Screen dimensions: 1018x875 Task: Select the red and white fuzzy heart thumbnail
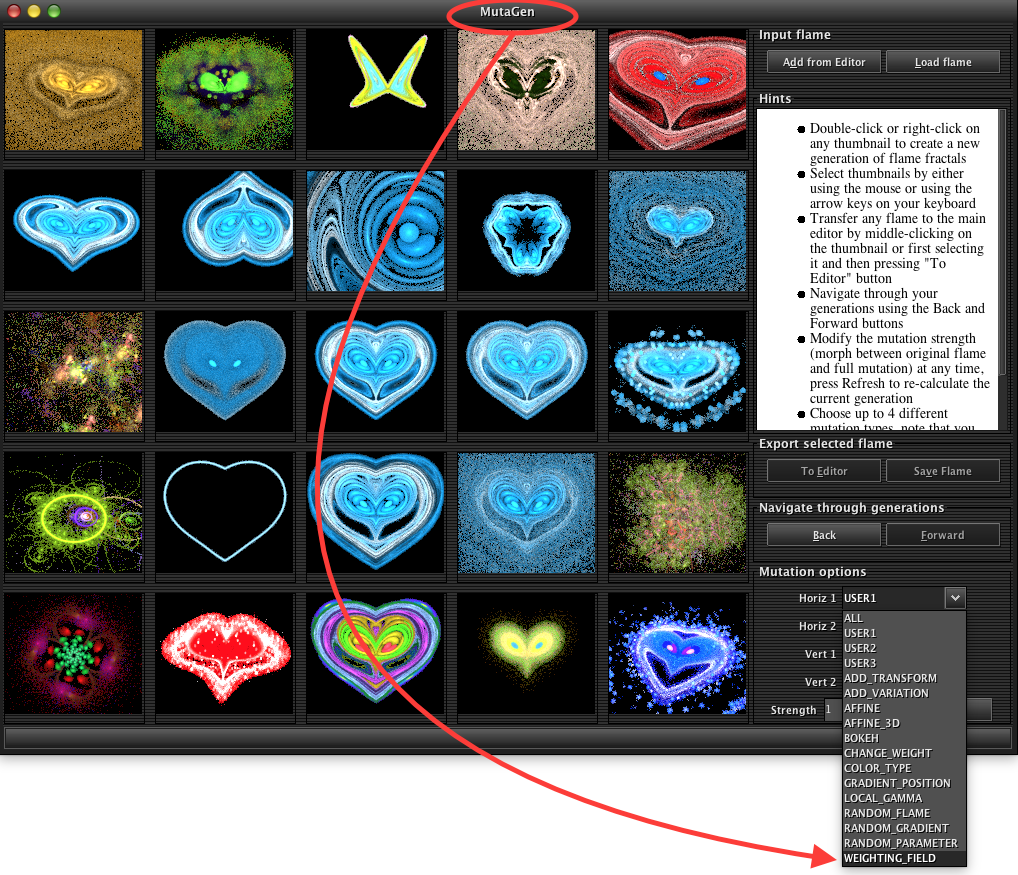[225, 654]
